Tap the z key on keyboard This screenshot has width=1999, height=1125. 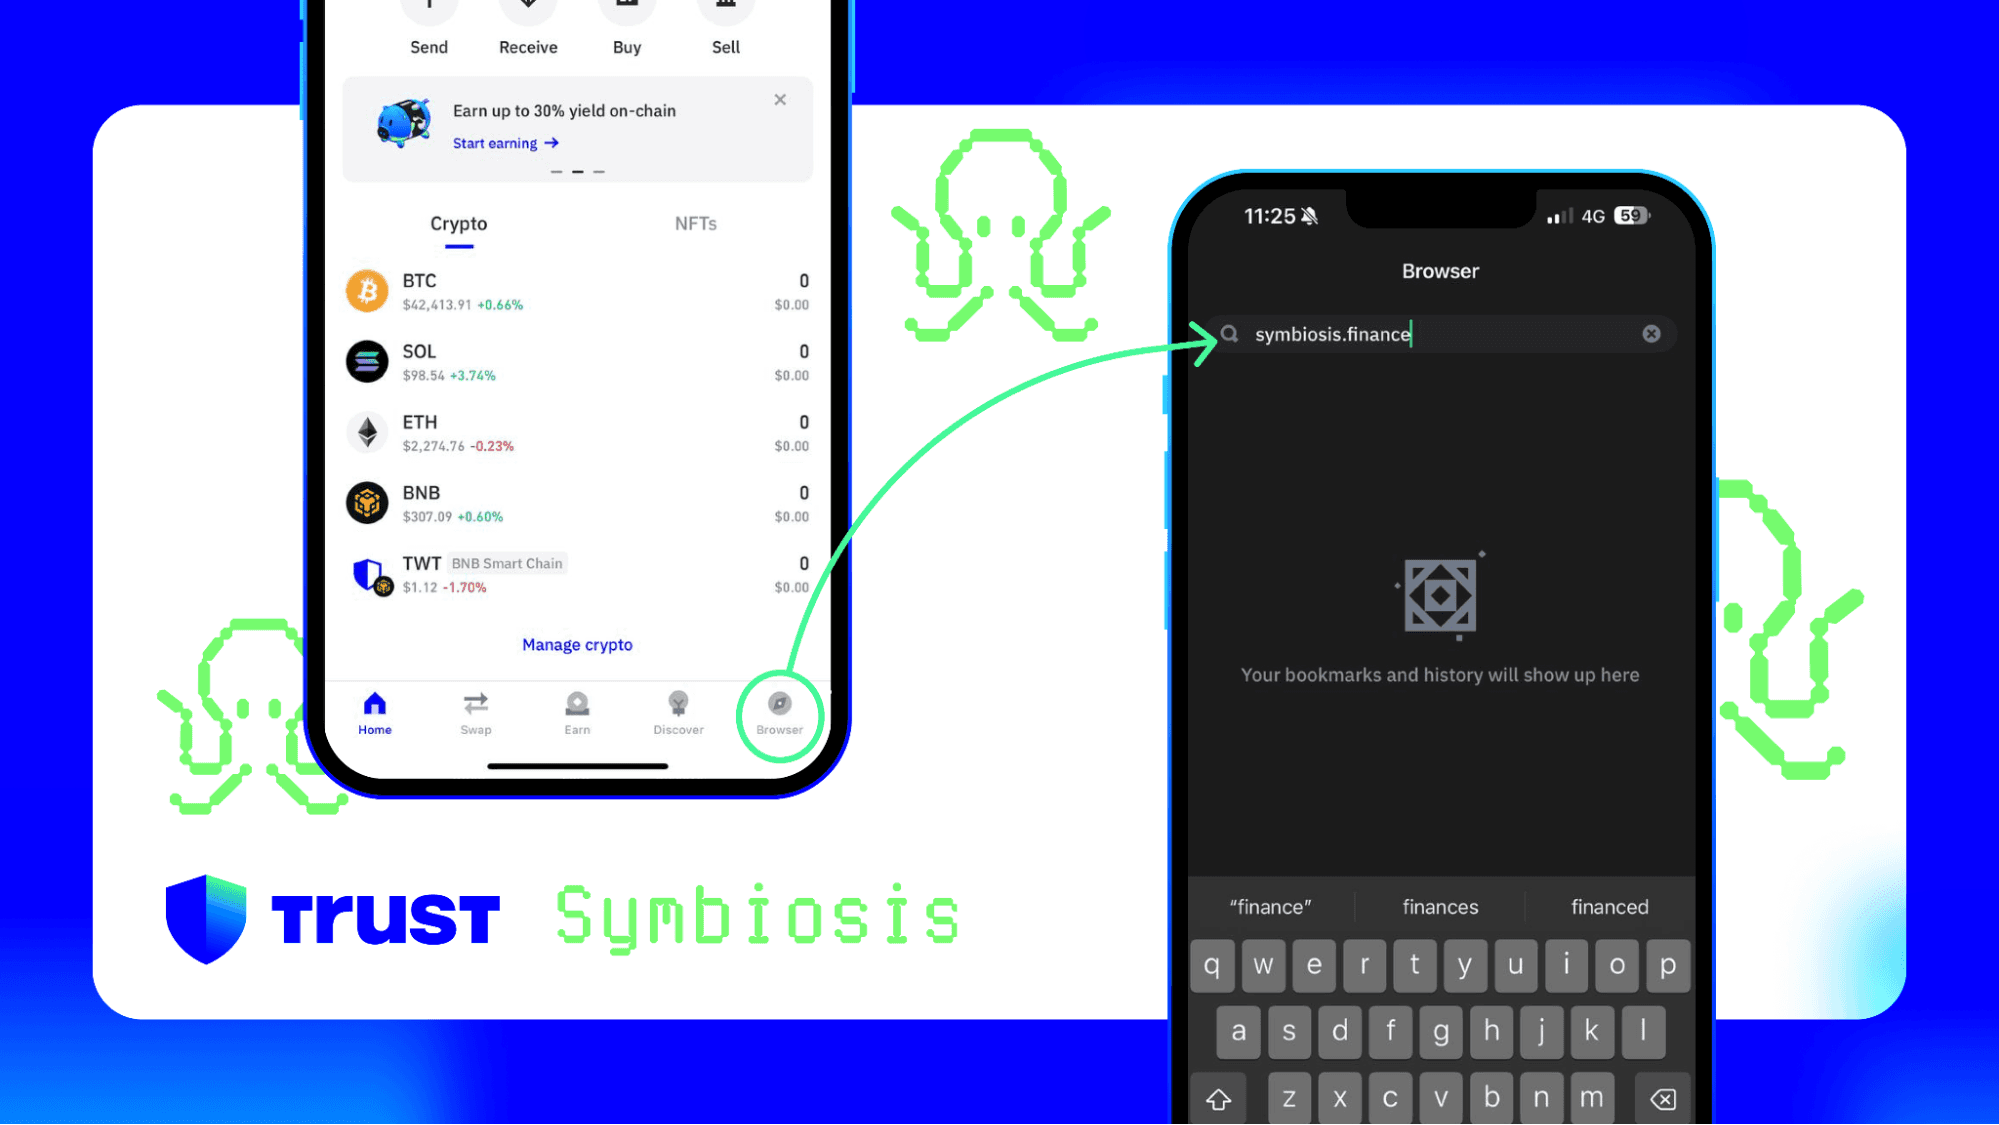[1289, 1098]
